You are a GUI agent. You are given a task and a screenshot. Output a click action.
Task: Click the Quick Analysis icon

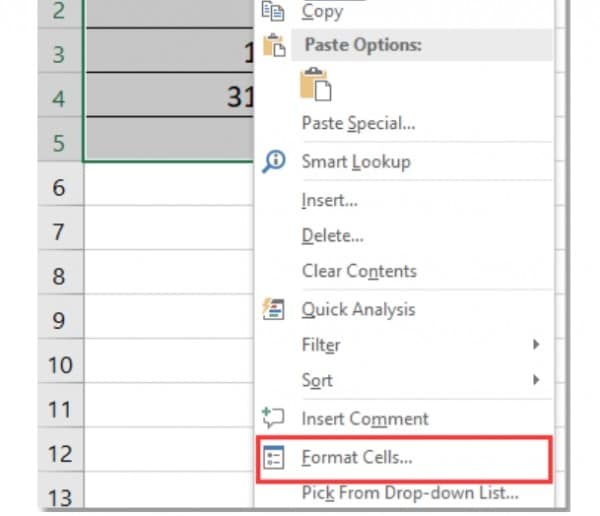273,309
